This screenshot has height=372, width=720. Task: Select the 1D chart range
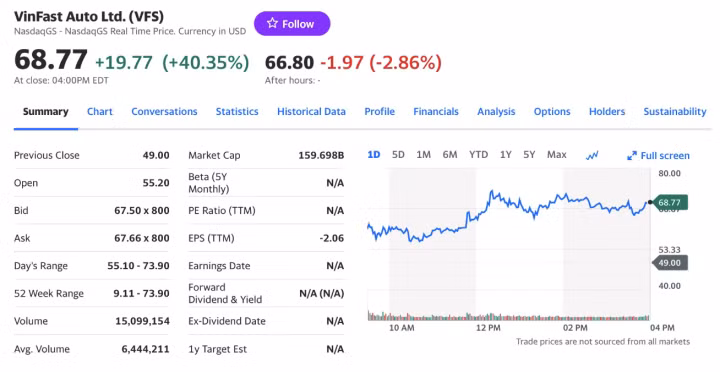pos(374,155)
